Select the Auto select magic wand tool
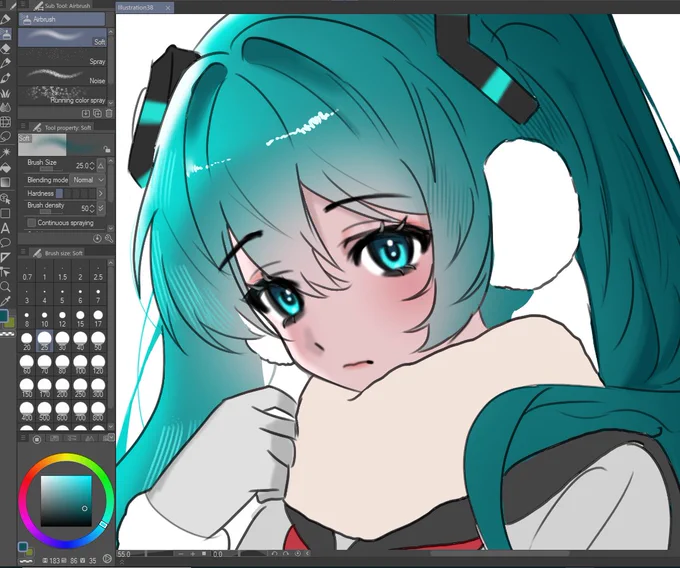The width and height of the screenshot is (680, 568). pyautogui.click(x=5, y=152)
